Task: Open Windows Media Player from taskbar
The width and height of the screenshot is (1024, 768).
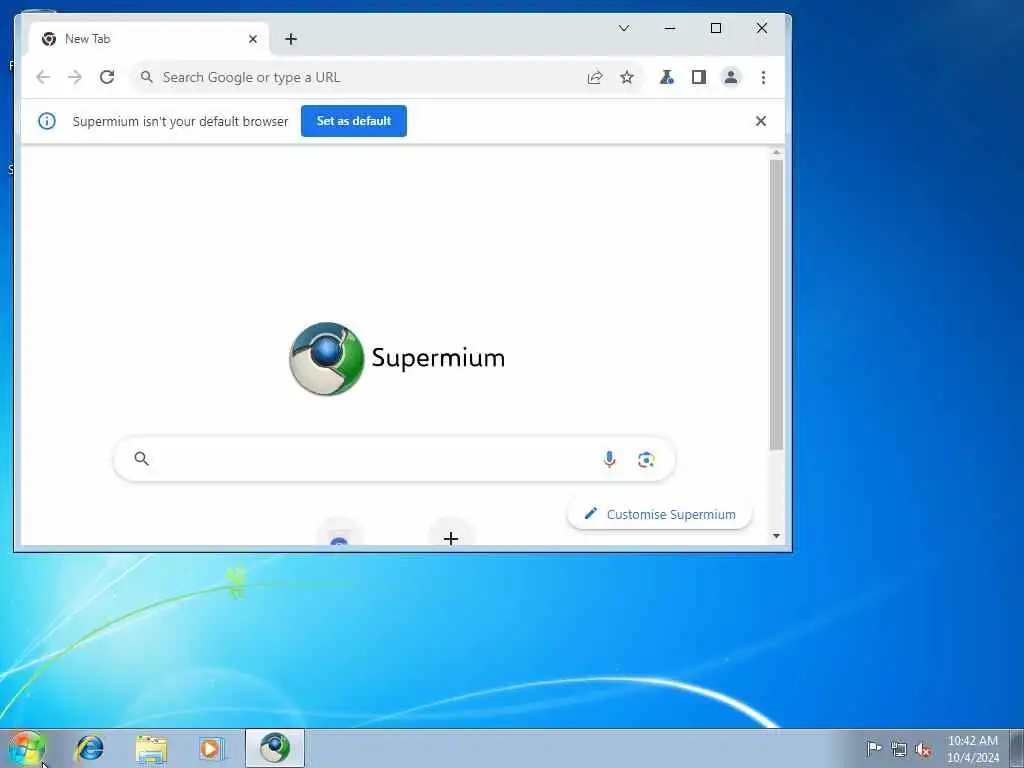Action: coord(212,748)
